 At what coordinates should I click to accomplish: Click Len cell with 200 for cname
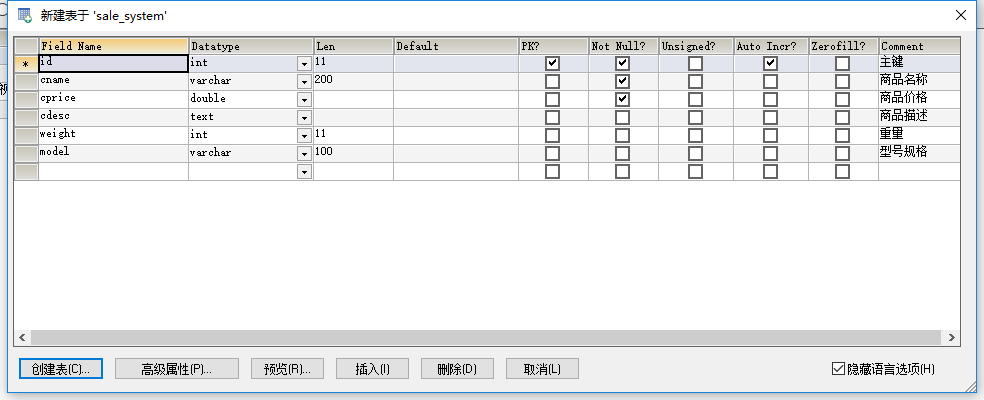[x=354, y=82]
